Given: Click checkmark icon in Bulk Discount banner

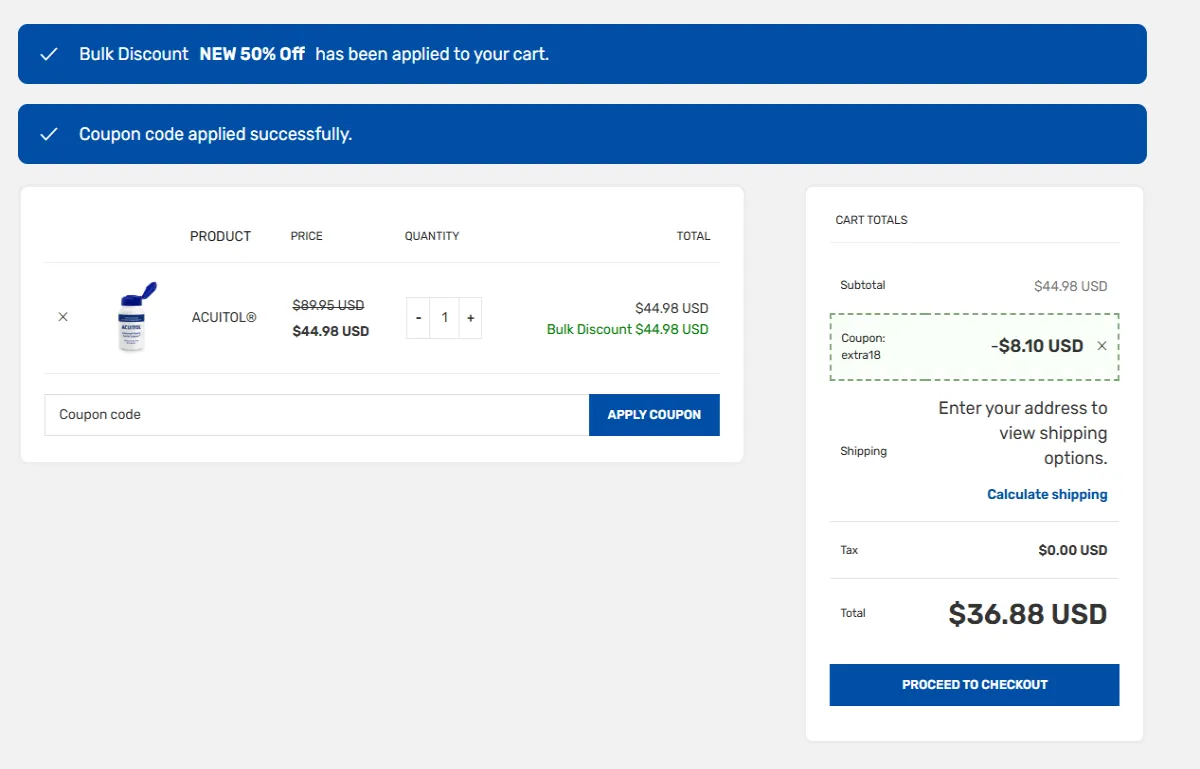Looking at the screenshot, I should click(x=49, y=54).
